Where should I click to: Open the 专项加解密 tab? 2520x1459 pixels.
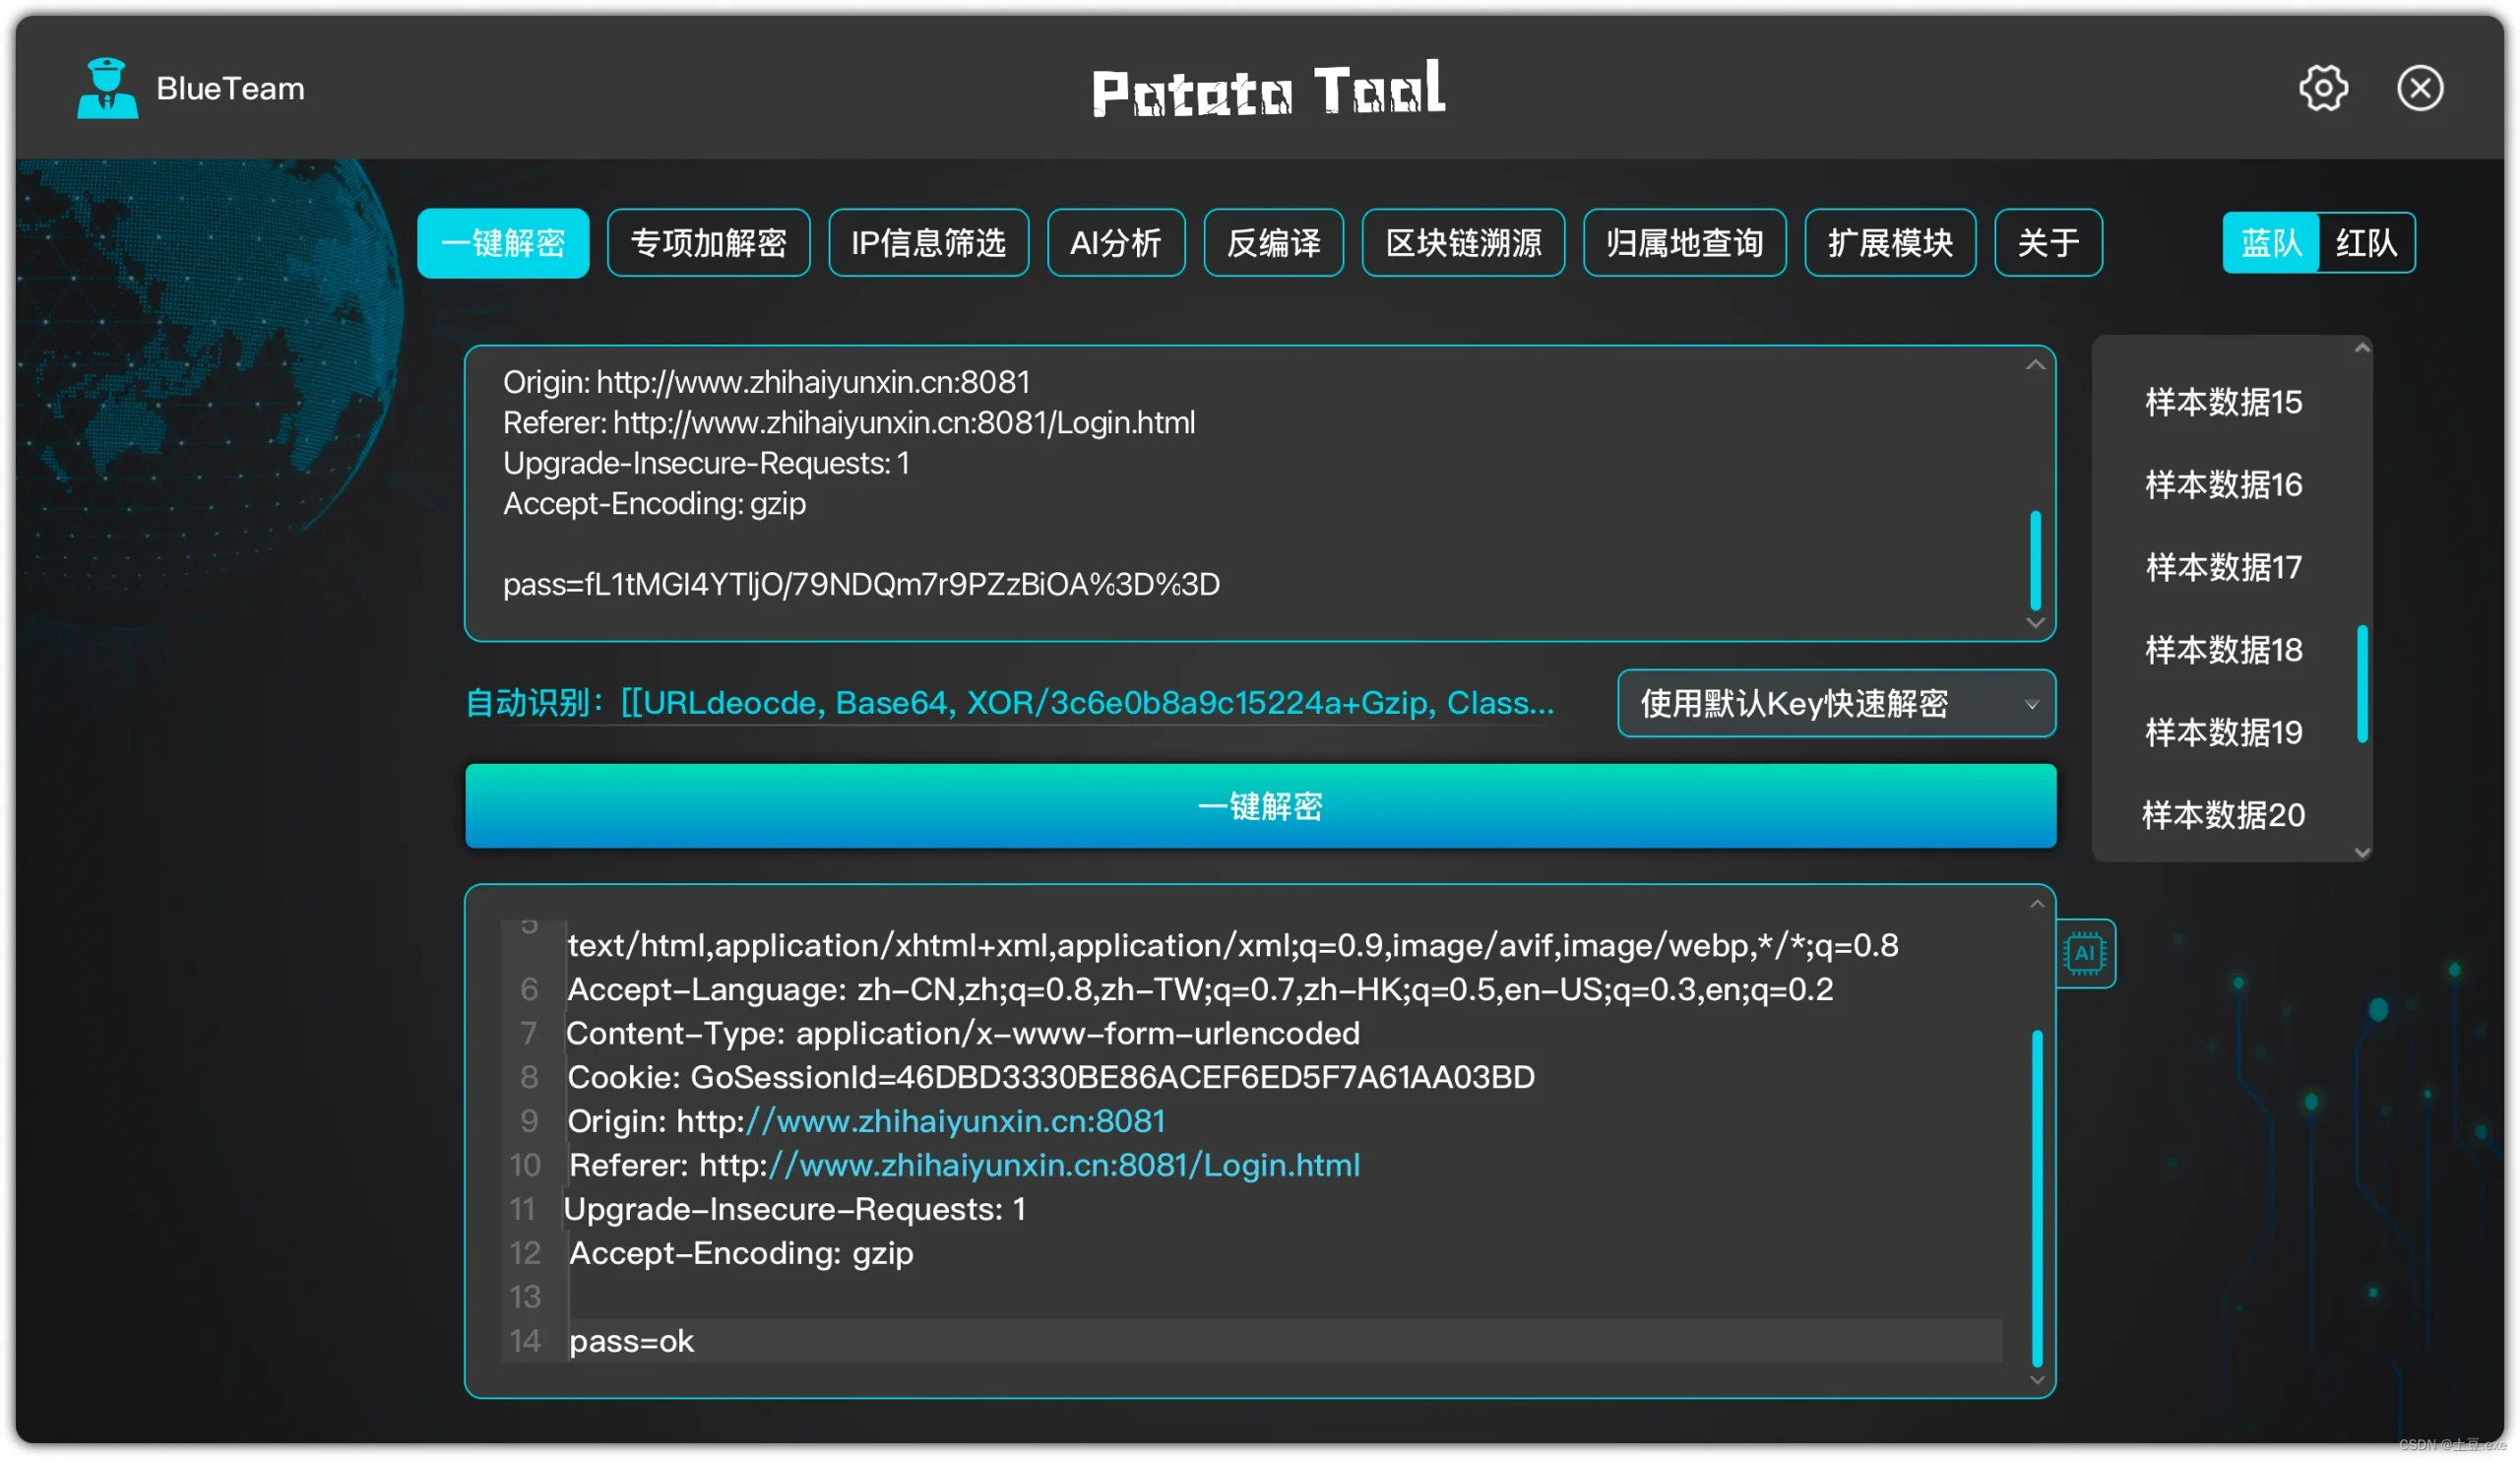[x=708, y=243]
